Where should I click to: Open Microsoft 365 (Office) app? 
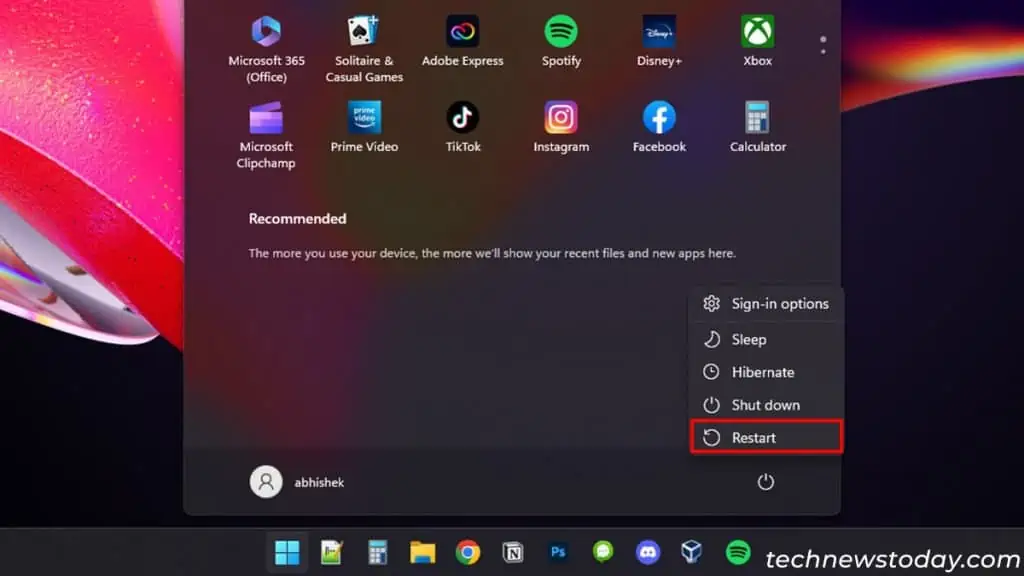[x=266, y=48]
